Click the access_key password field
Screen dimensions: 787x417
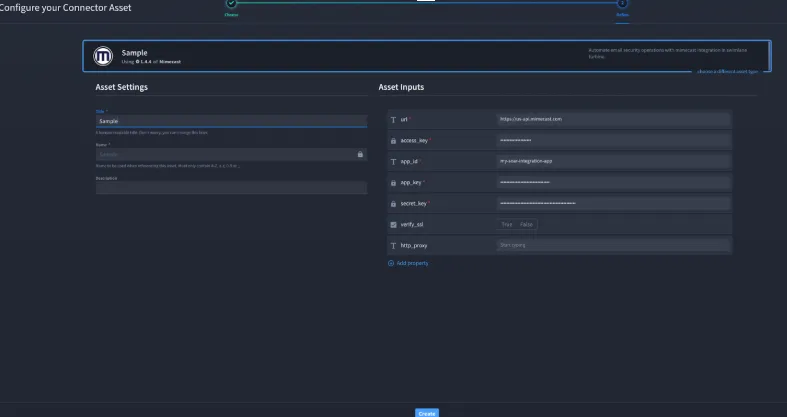612,141
